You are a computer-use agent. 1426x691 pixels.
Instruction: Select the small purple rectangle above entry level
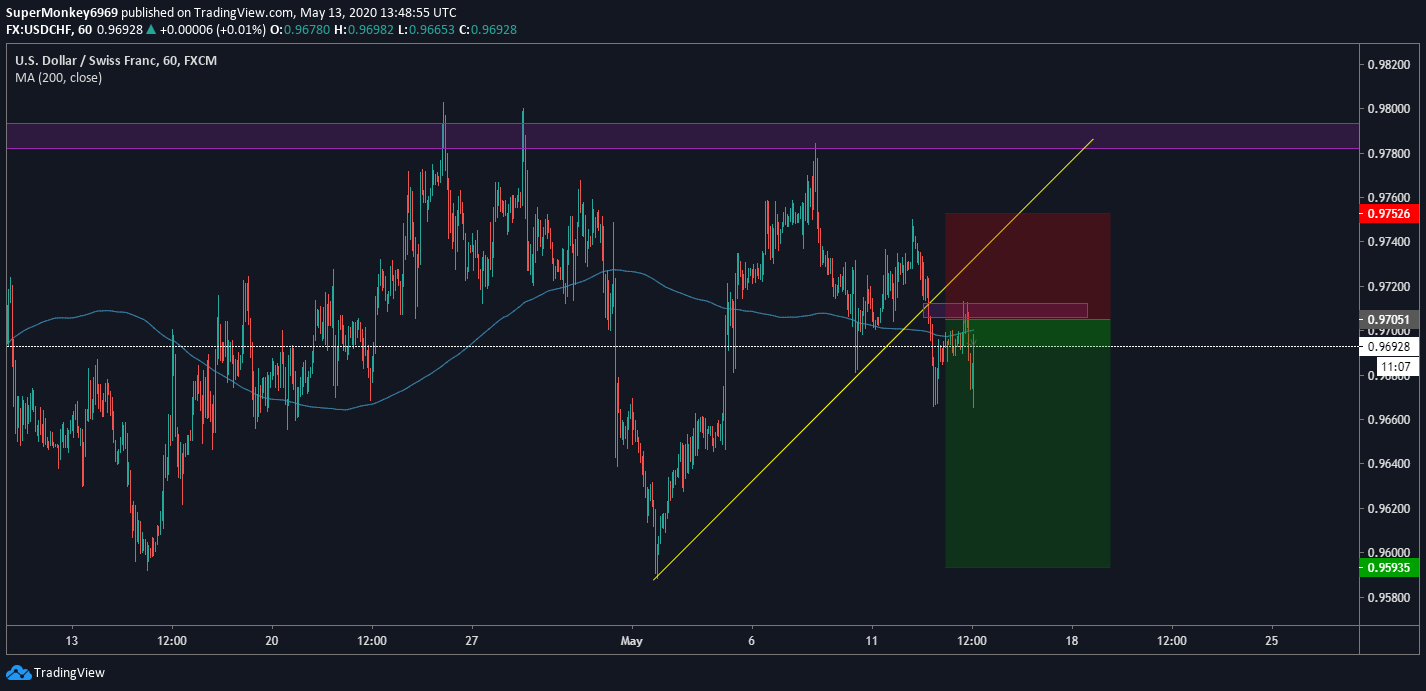click(1006, 311)
